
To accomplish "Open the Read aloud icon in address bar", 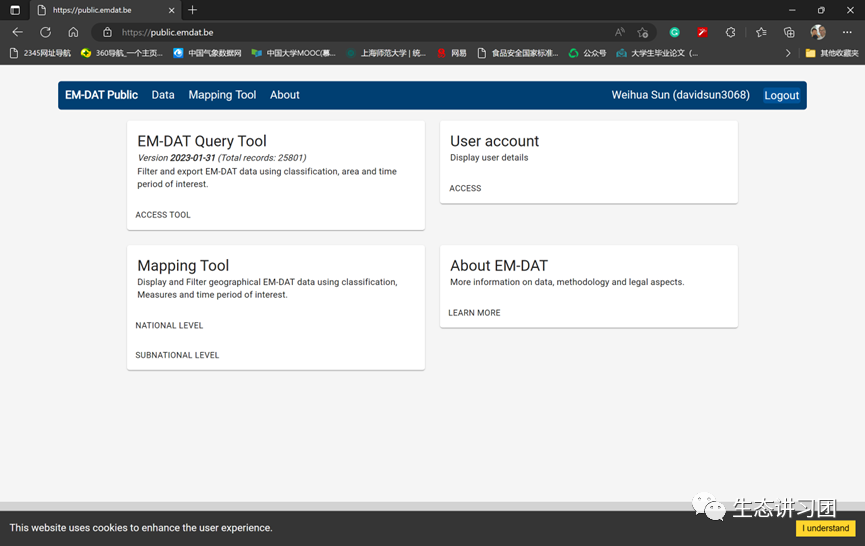I will pyautogui.click(x=620, y=33).
